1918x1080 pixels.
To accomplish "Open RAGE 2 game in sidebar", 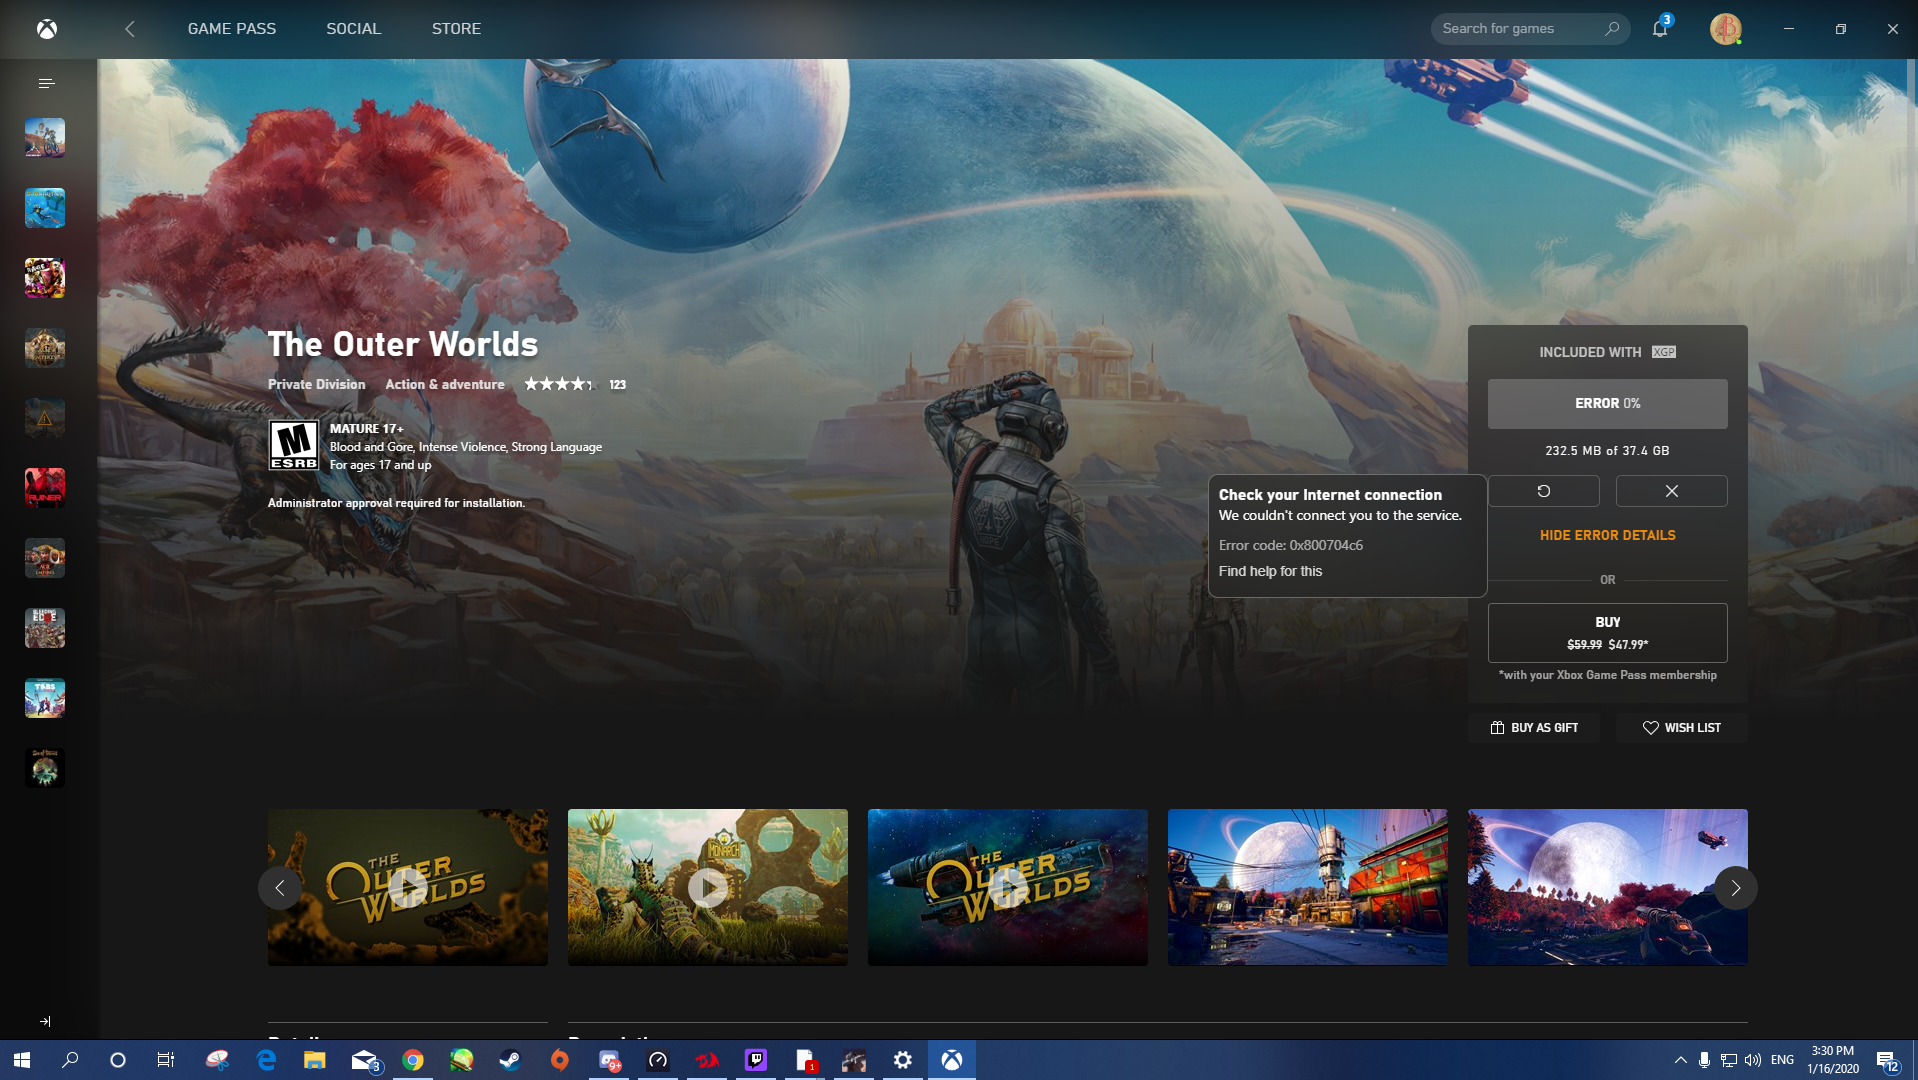I will coord(45,278).
